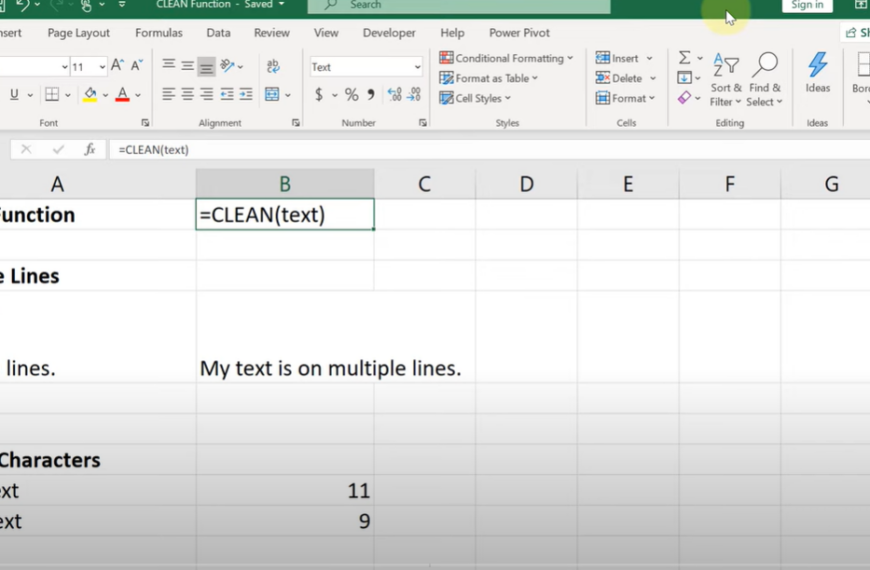Screen dimensions: 870x570
Task: Merge and Center cells
Action: pyautogui.click(x=272, y=94)
